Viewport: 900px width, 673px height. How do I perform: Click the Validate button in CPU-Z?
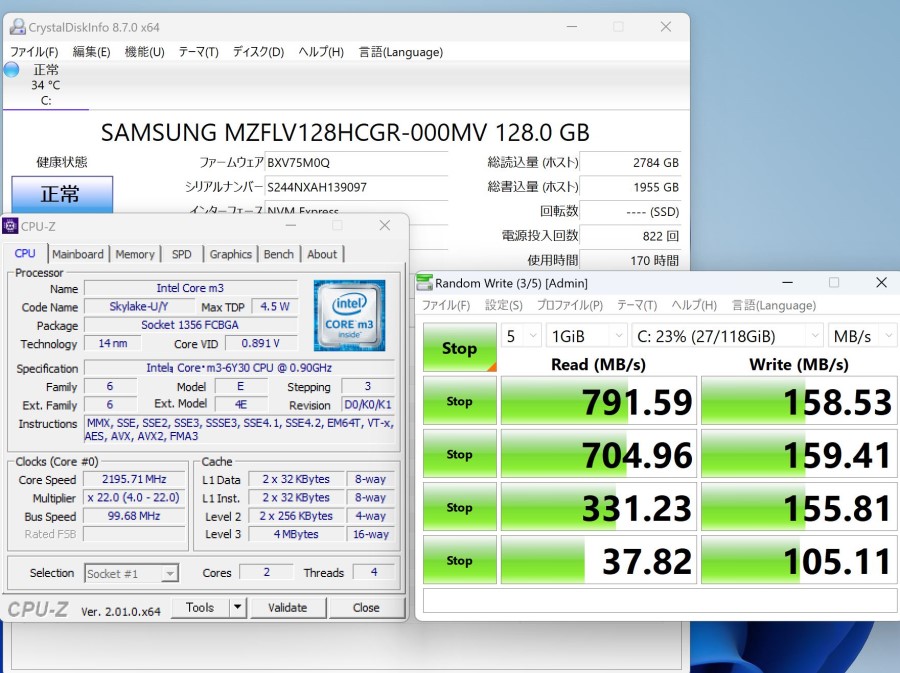point(288,607)
